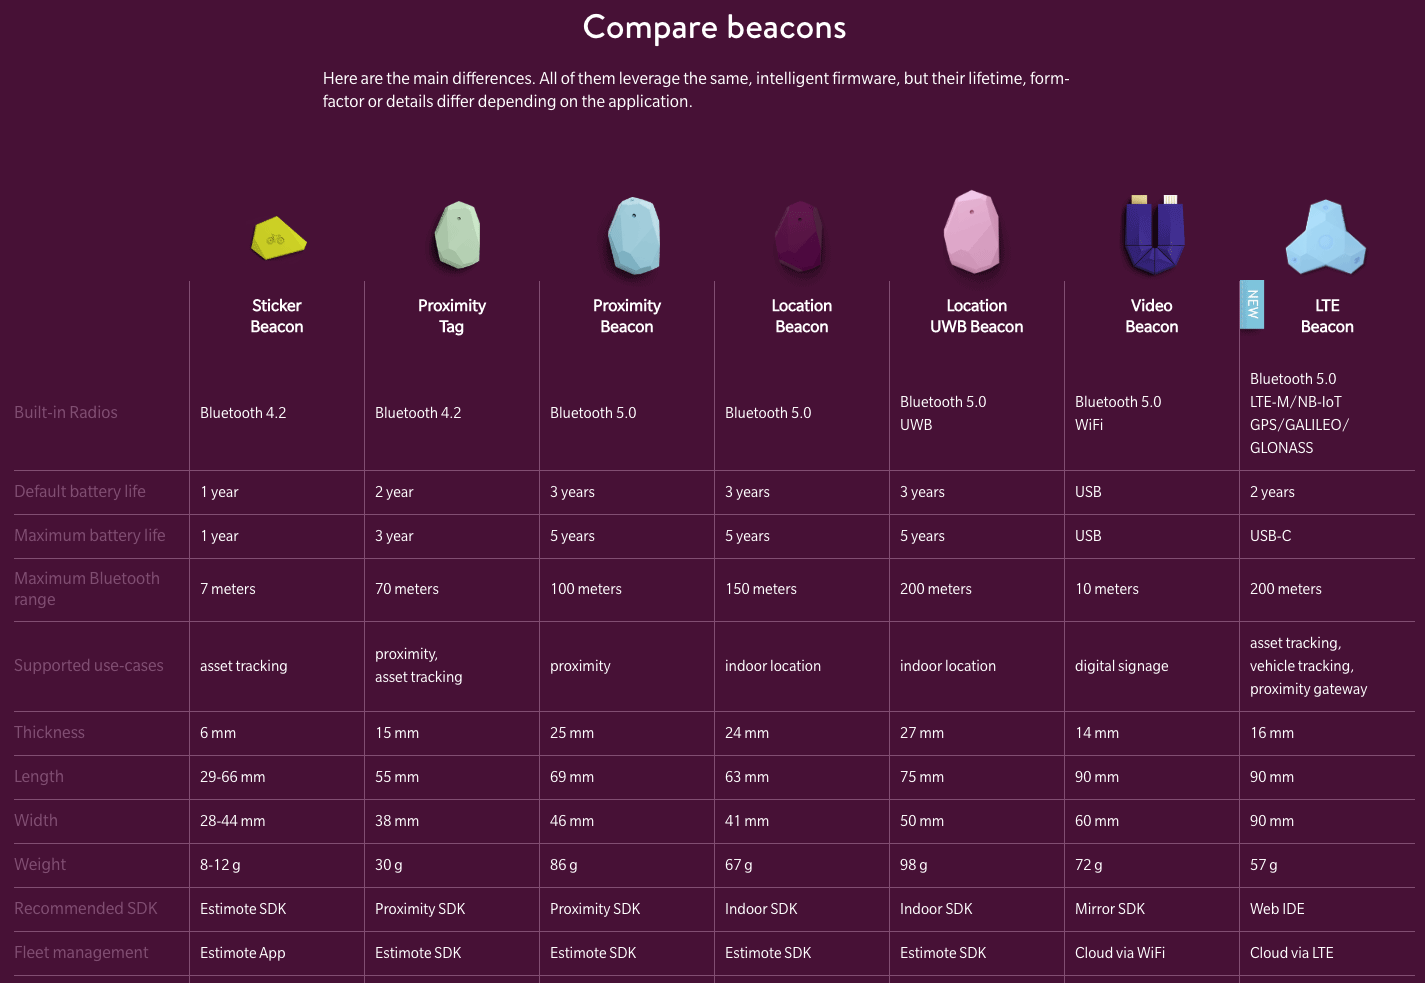Click the 69 mm length cell
1425x983 pixels.
[x=572, y=777]
